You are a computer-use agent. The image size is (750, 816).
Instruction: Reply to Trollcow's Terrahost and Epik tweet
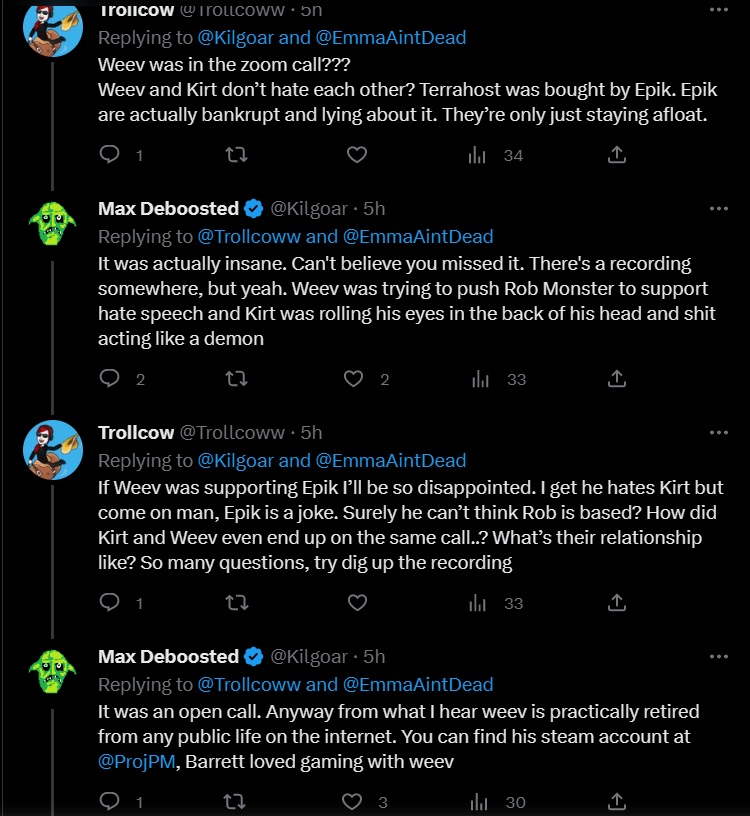pos(112,155)
